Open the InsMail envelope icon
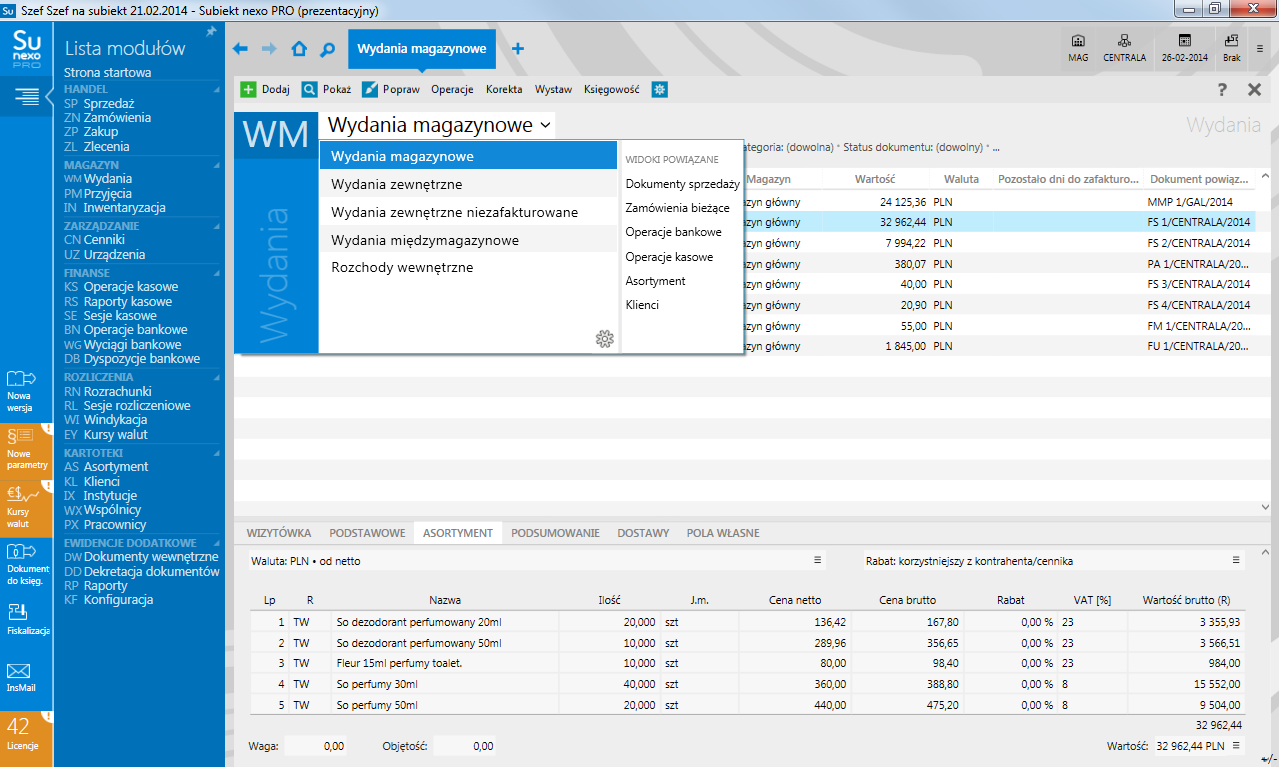This screenshot has height=767, width=1279. tap(20, 672)
